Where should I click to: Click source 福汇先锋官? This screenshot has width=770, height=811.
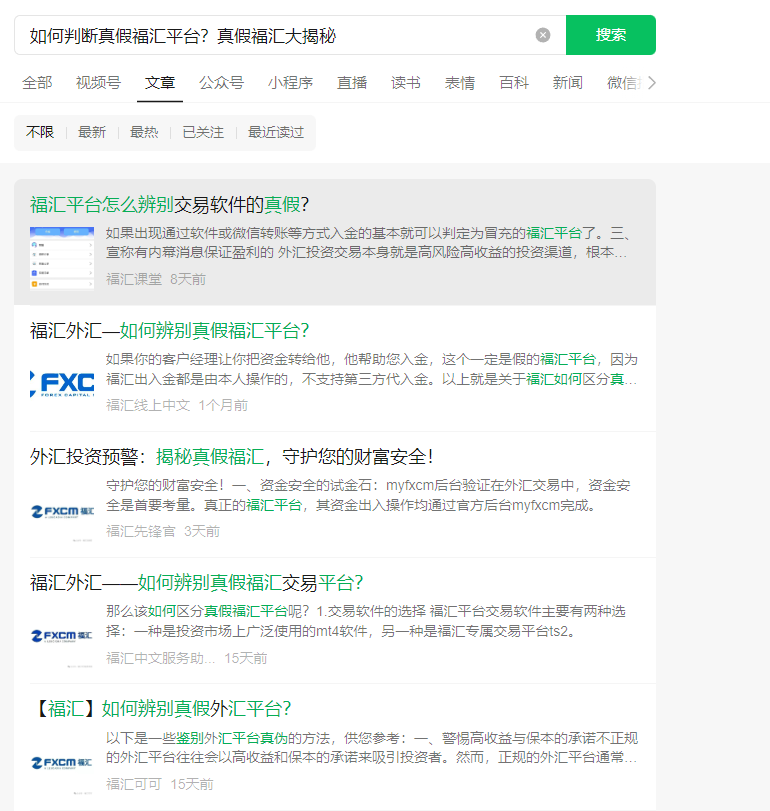coord(141,531)
